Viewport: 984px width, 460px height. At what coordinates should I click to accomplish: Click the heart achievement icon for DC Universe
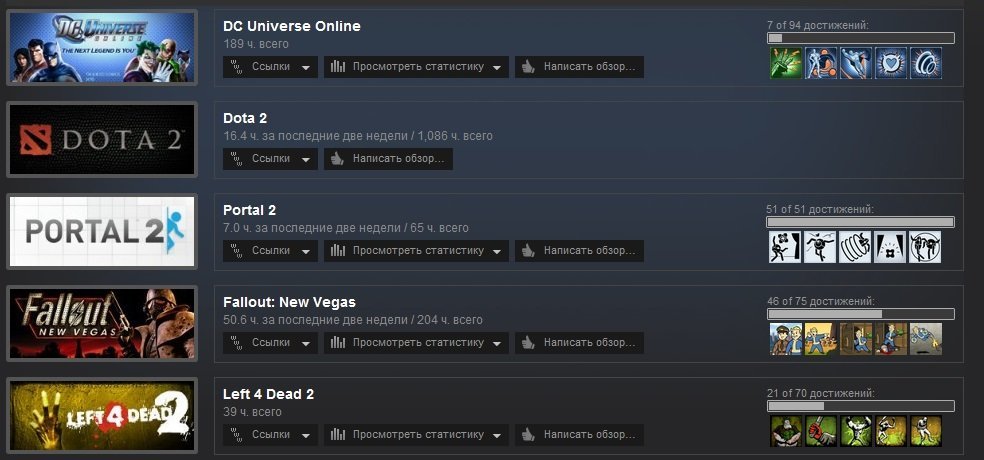point(891,63)
